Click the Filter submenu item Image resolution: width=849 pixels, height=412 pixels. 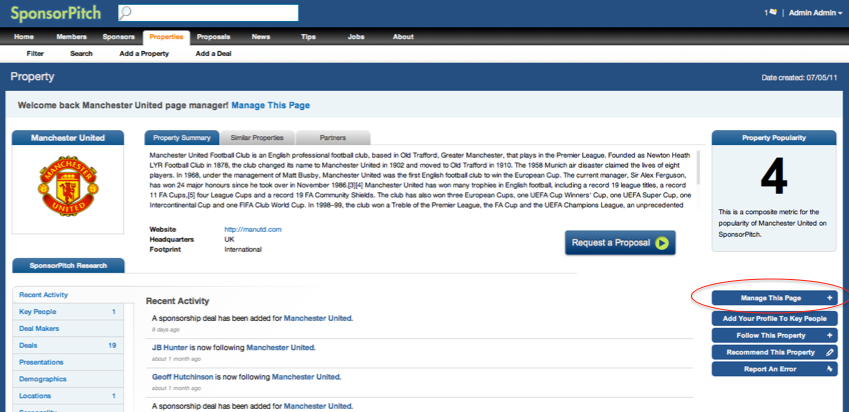35,54
